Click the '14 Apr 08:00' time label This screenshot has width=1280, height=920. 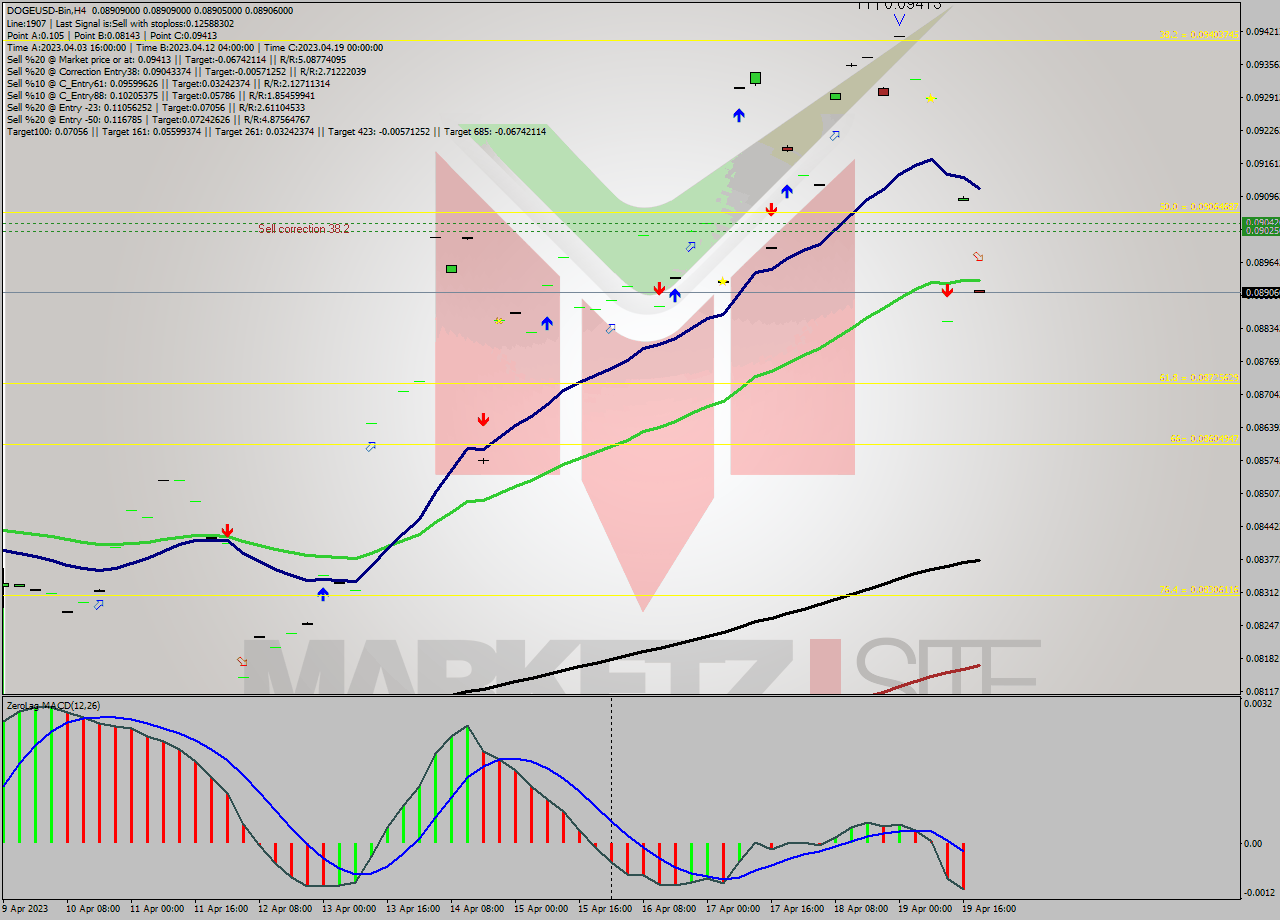click(477, 909)
